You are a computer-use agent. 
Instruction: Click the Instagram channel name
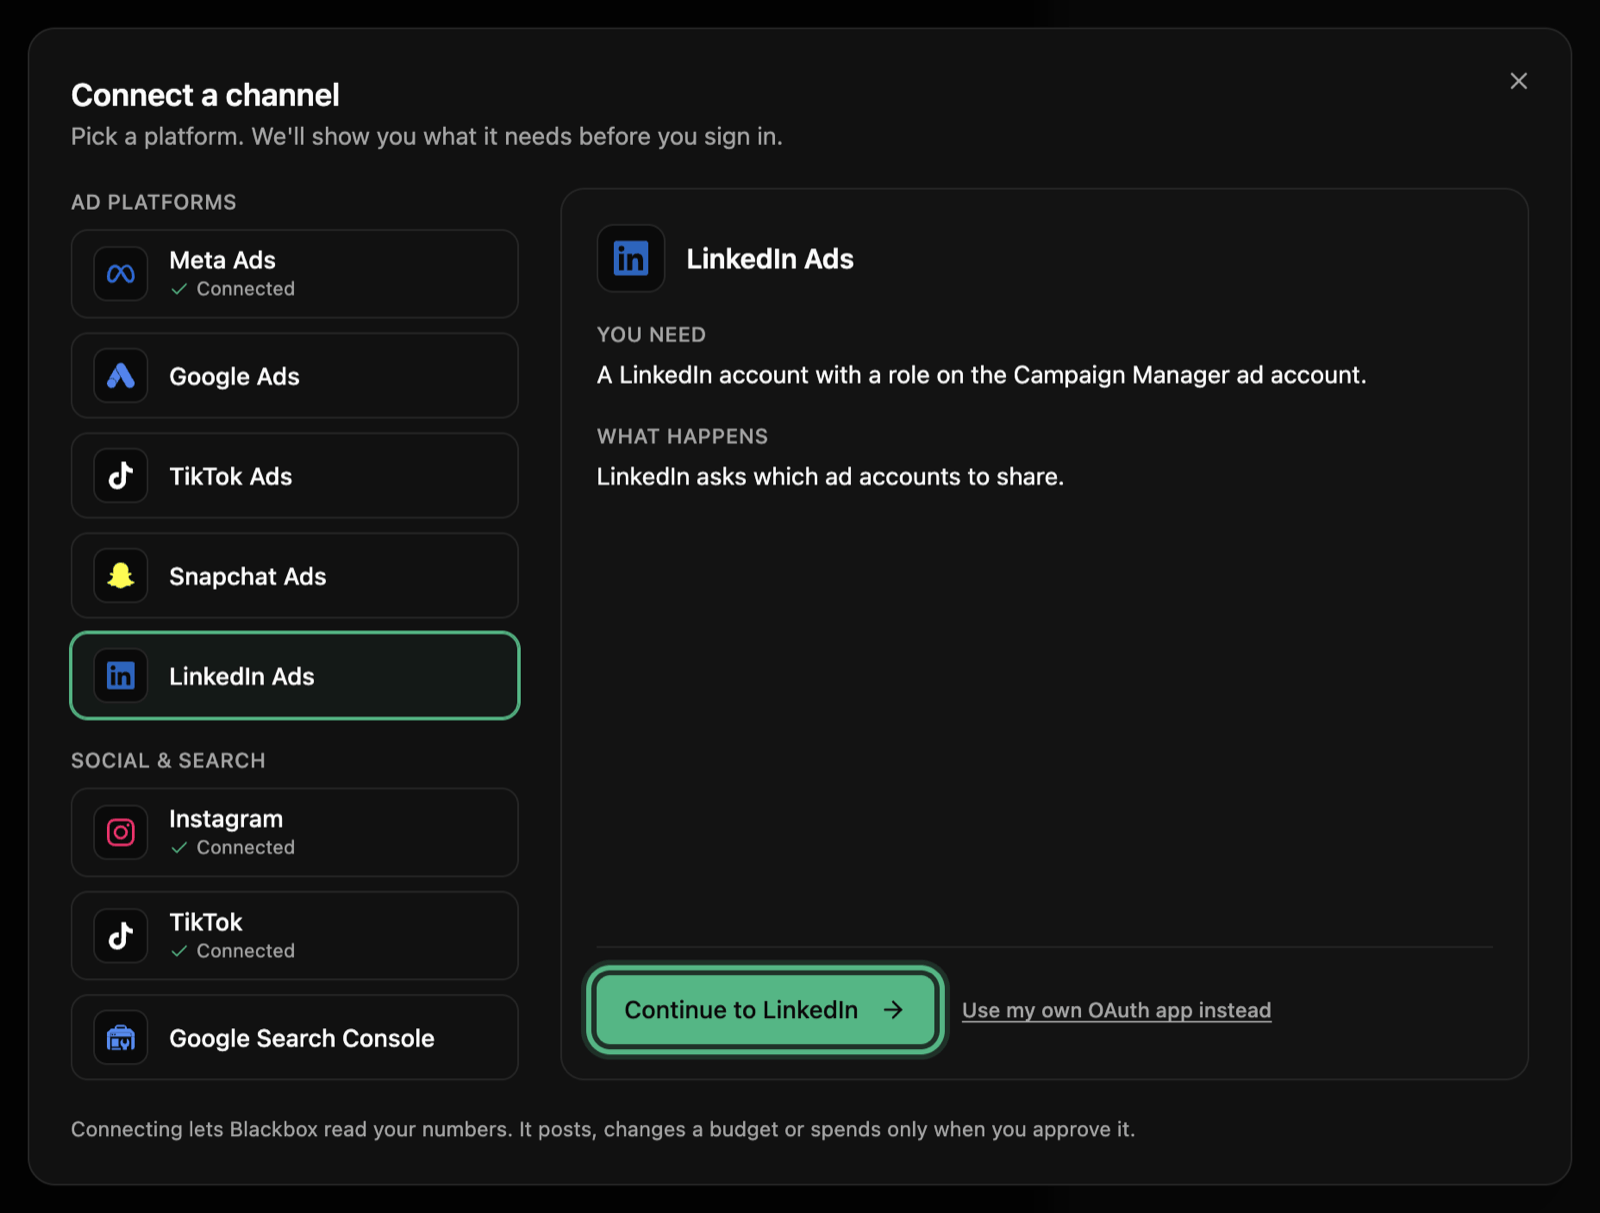(x=226, y=819)
